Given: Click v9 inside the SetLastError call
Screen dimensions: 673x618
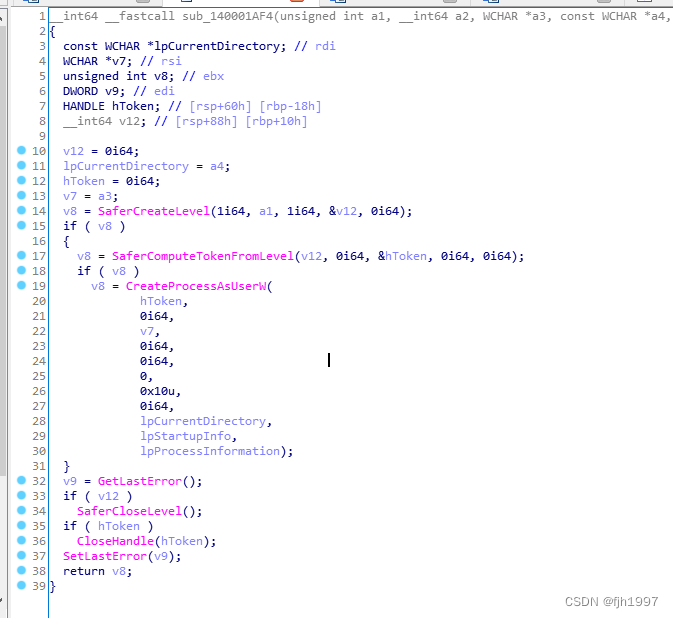Looking at the screenshot, I should 161,556.
